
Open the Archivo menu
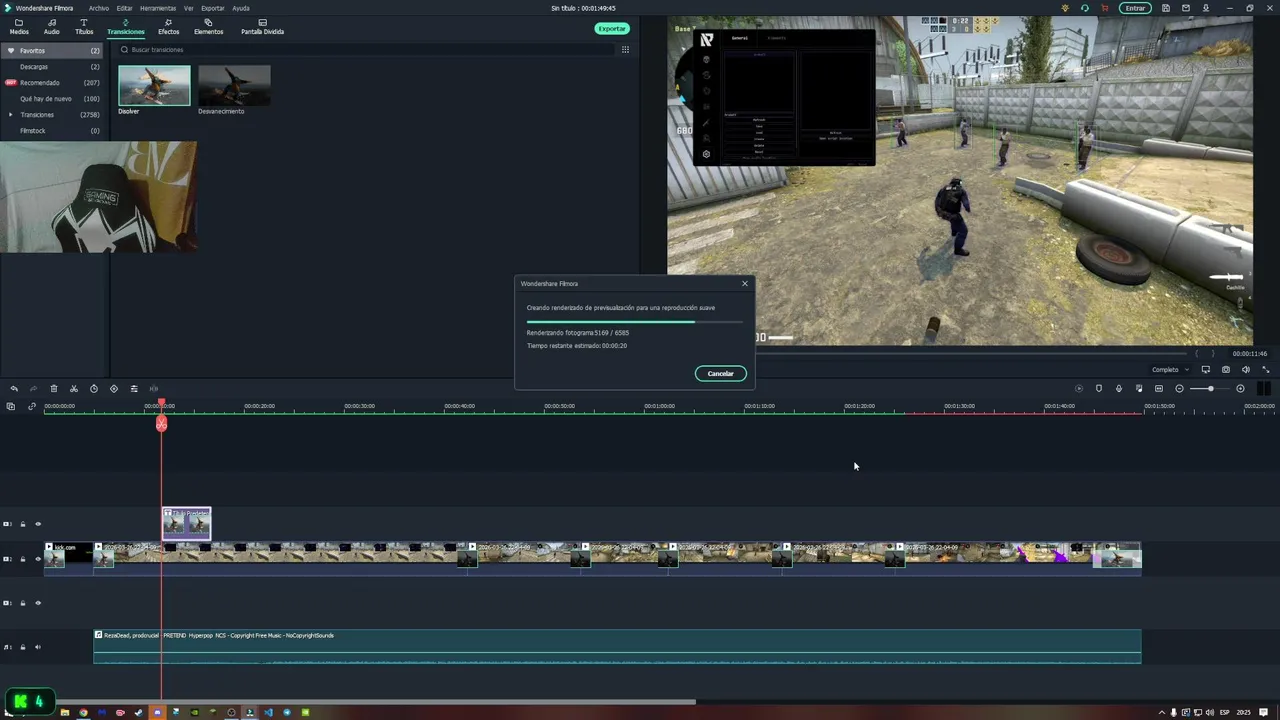[99, 8]
